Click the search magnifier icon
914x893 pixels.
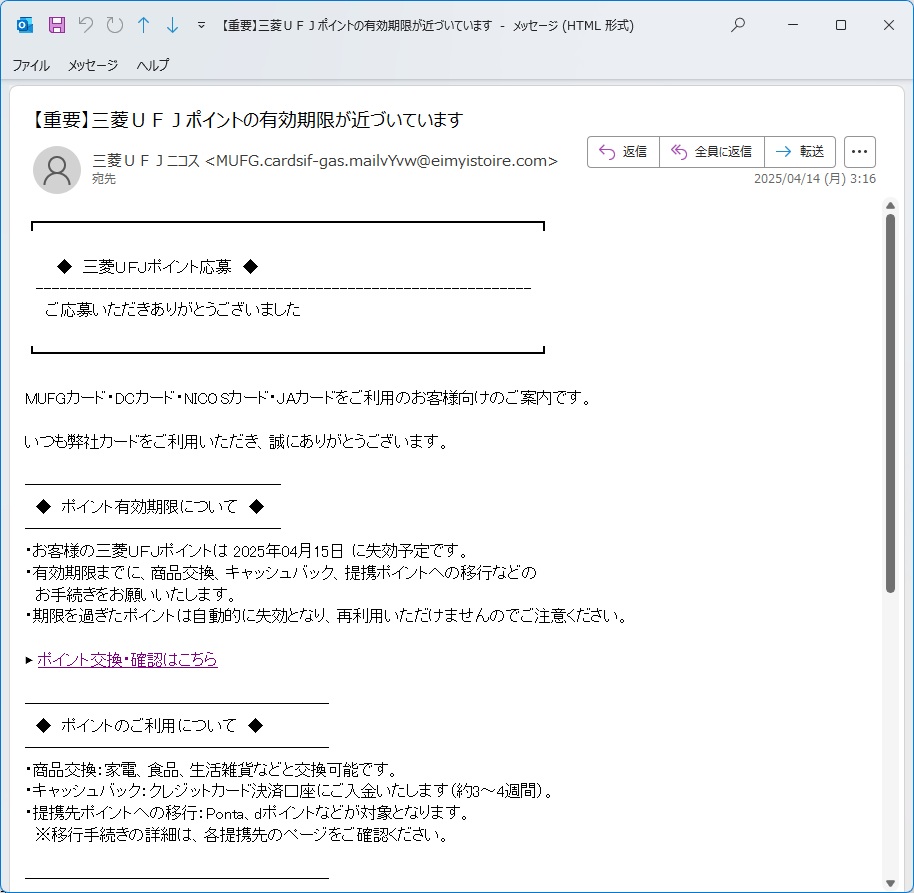[738, 25]
